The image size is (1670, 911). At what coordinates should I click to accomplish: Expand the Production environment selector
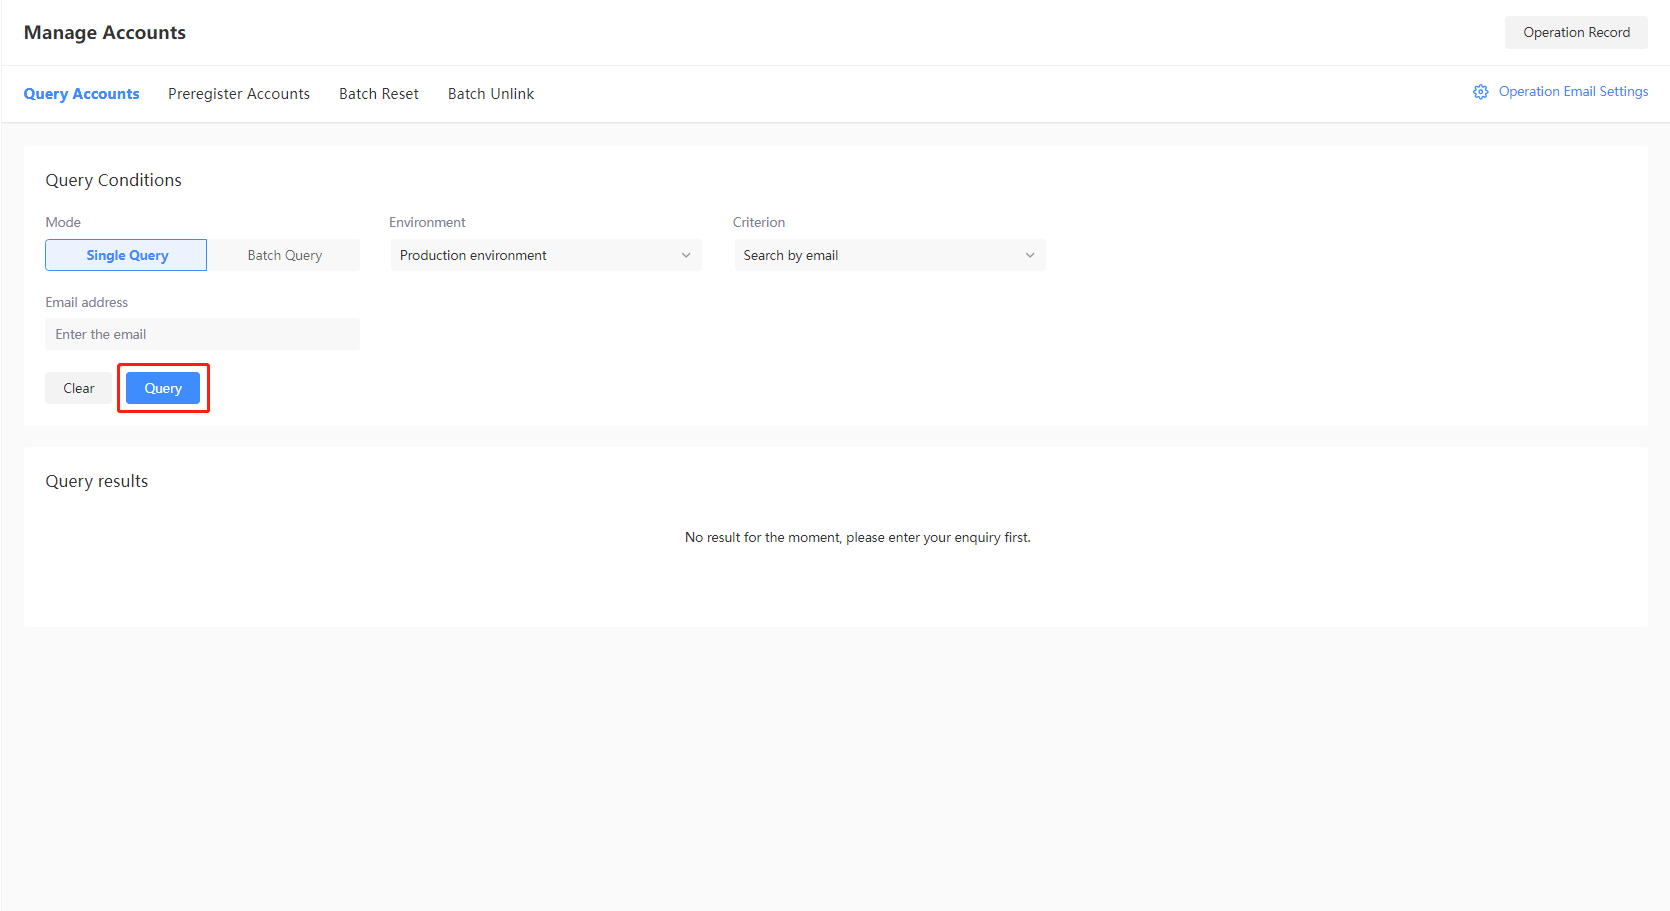pyautogui.click(x=545, y=255)
